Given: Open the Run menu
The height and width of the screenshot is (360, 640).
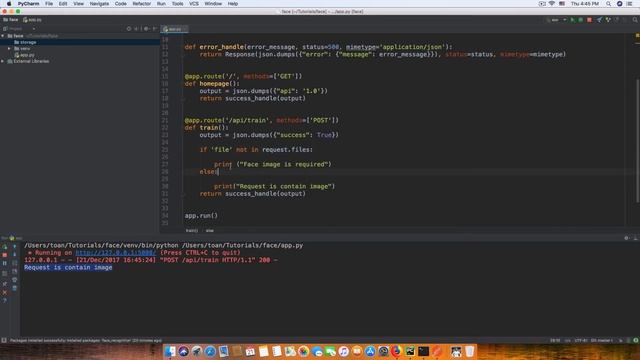Looking at the screenshot, I should tap(161, 4).
